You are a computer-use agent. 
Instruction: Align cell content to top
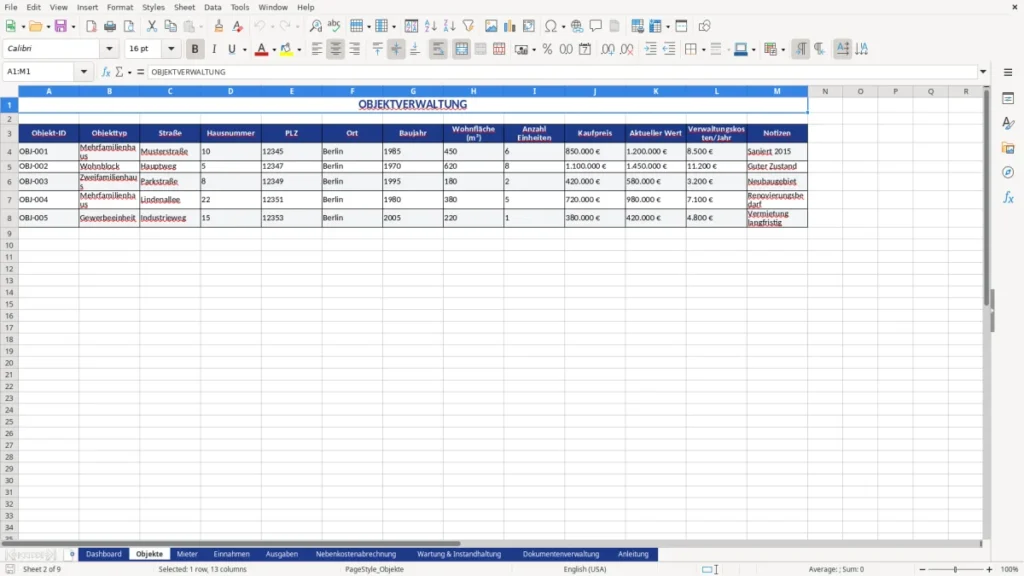click(x=377, y=49)
